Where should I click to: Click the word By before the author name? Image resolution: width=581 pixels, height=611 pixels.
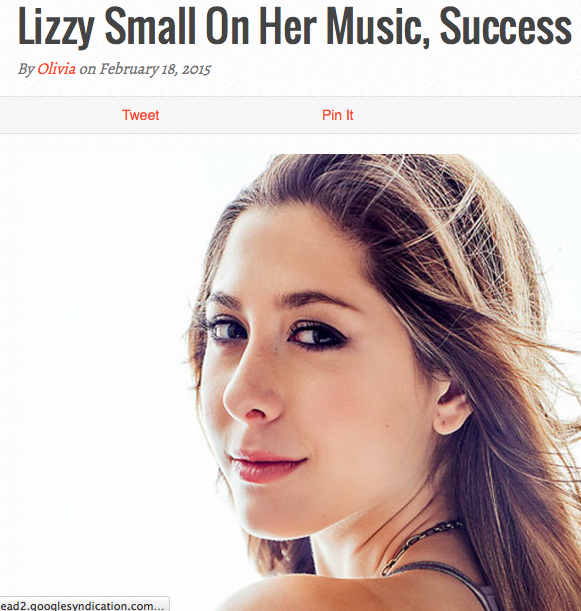tap(26, 69)
